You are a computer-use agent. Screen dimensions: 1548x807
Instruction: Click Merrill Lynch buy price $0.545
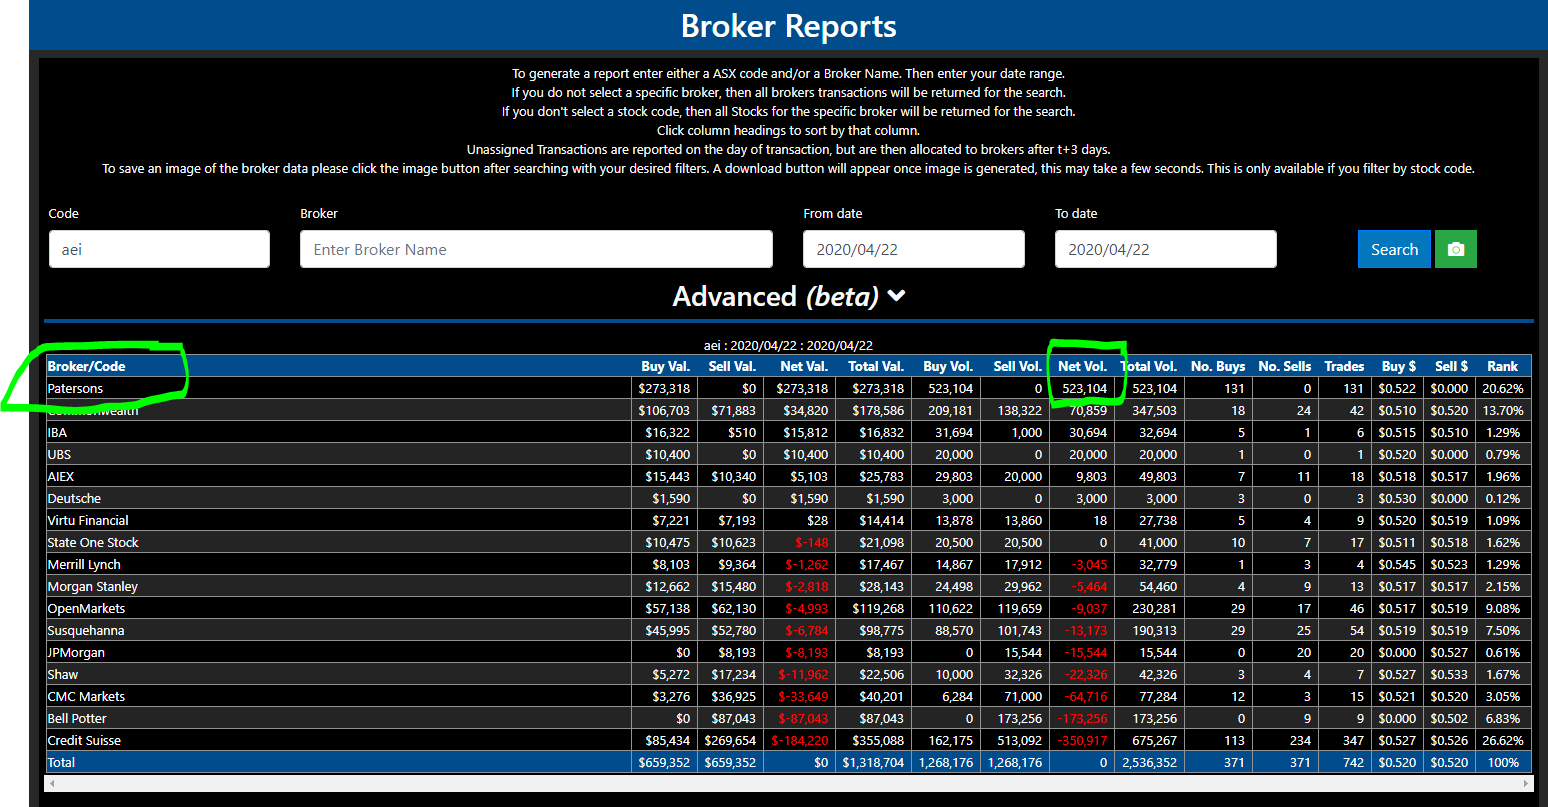pyautogui.click(x=1397, y=564)
